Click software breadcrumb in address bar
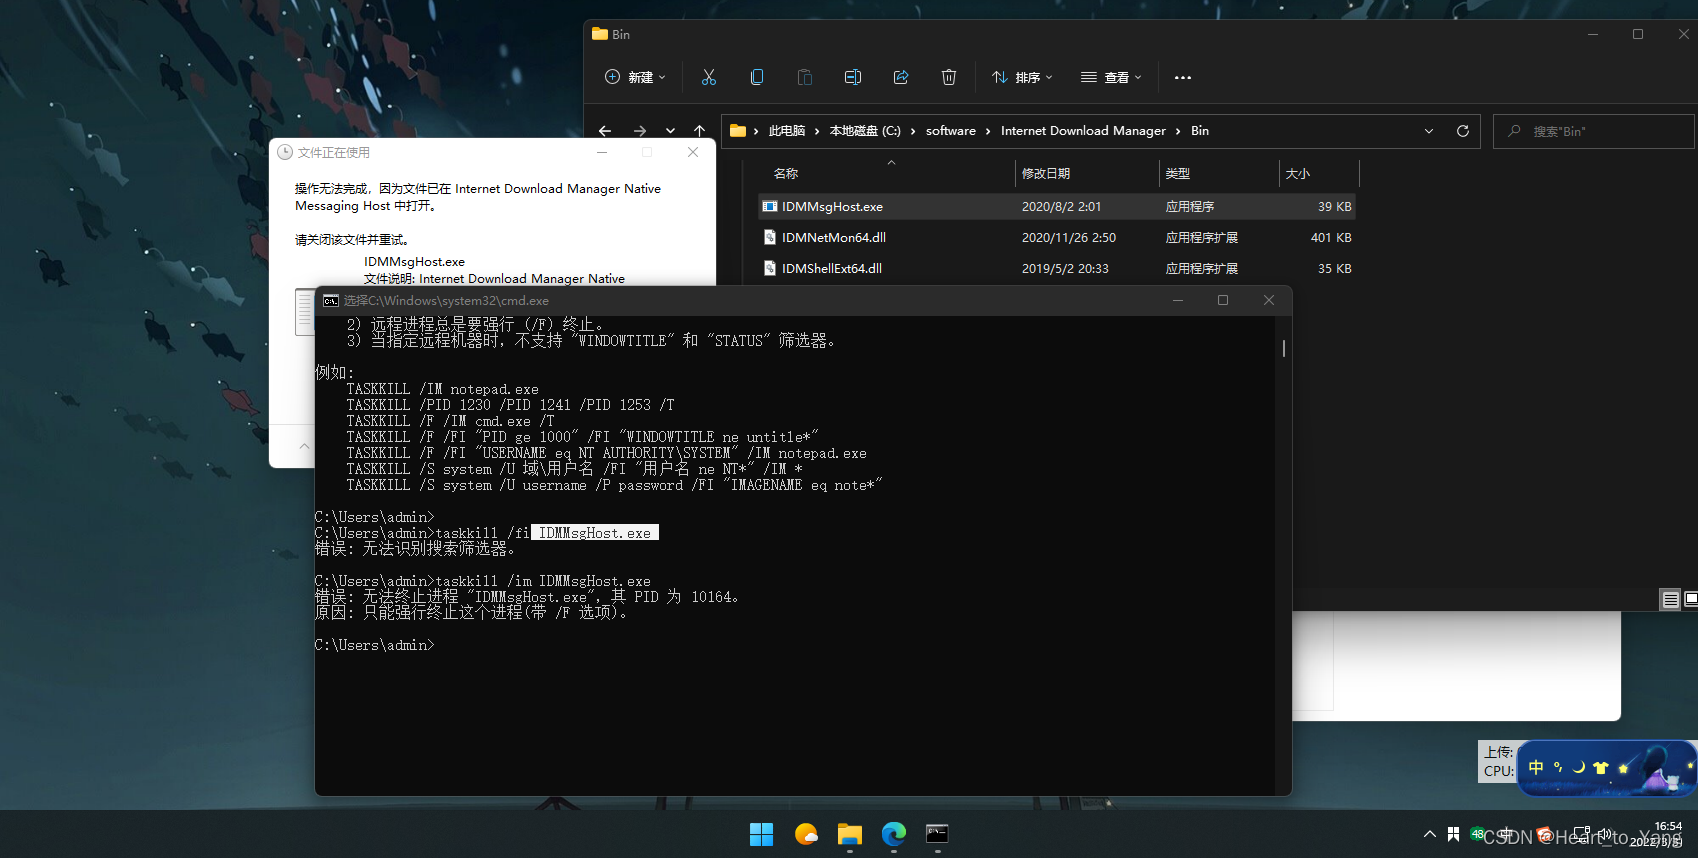Screen dimensions: 1698x858 [x=951, y=131]
